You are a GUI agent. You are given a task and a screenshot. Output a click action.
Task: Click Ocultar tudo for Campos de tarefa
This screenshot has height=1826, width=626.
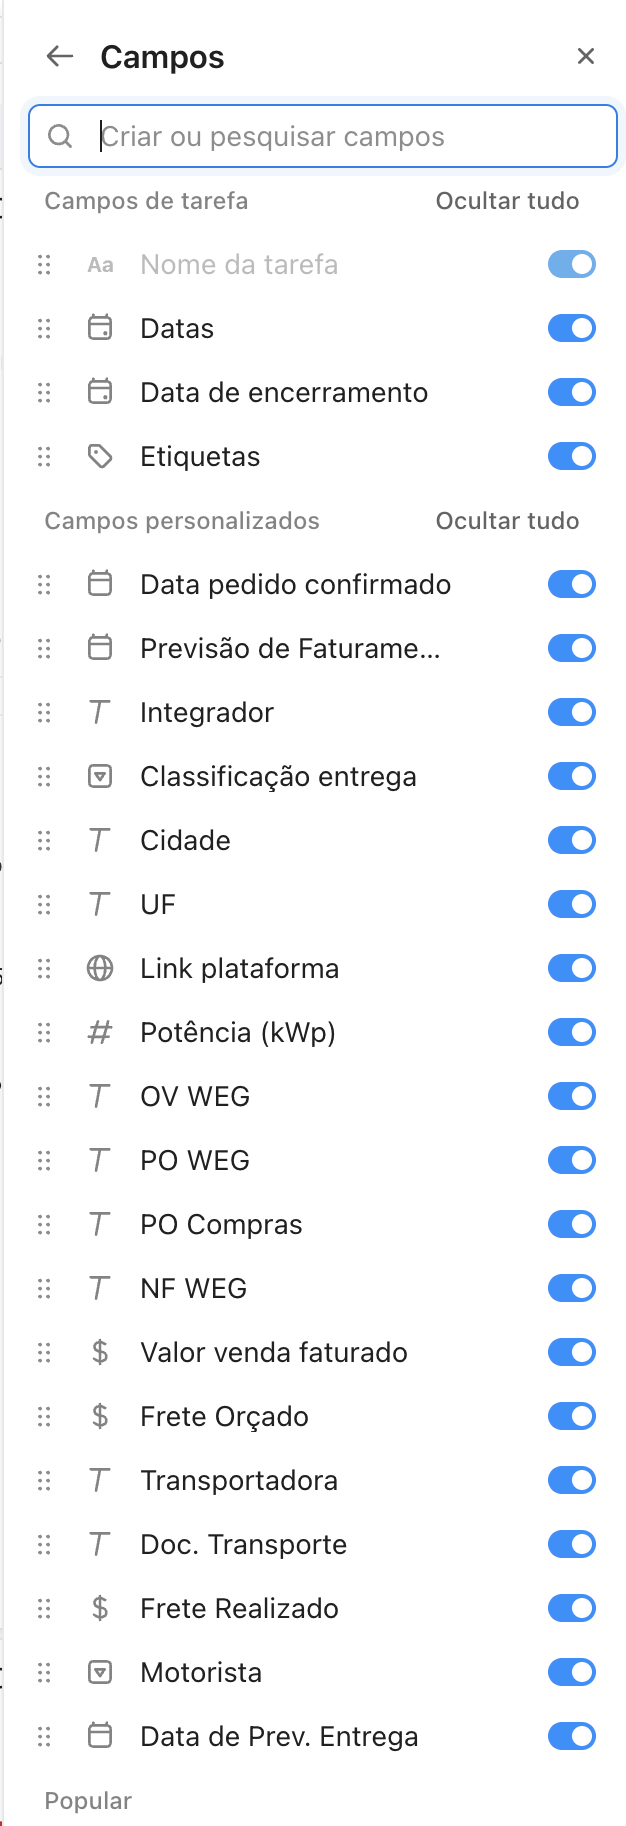507,201
